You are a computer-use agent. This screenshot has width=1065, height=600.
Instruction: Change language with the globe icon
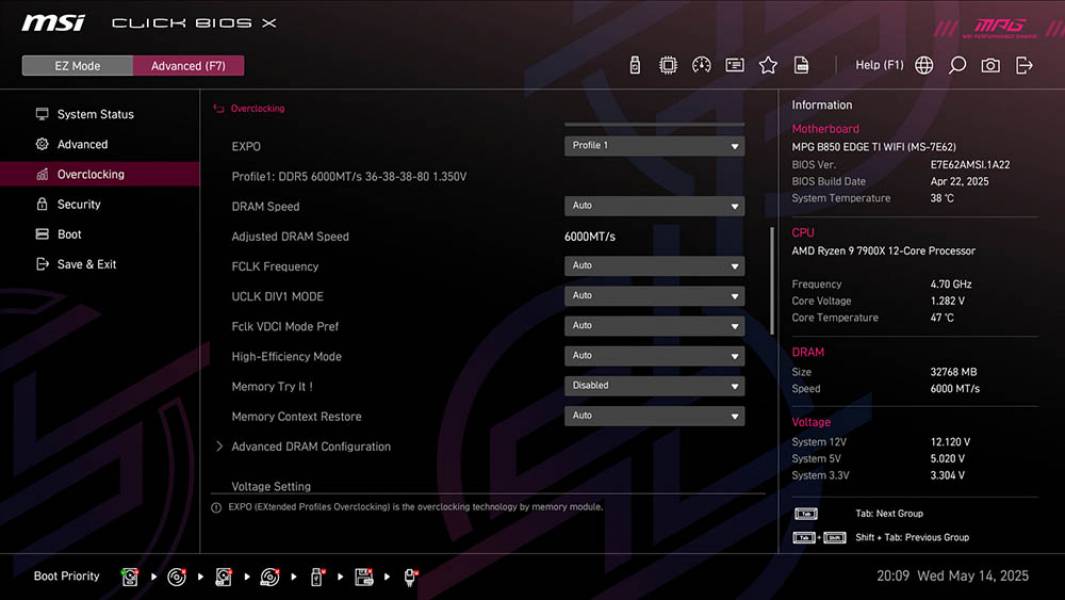click(x=924, y=65)
